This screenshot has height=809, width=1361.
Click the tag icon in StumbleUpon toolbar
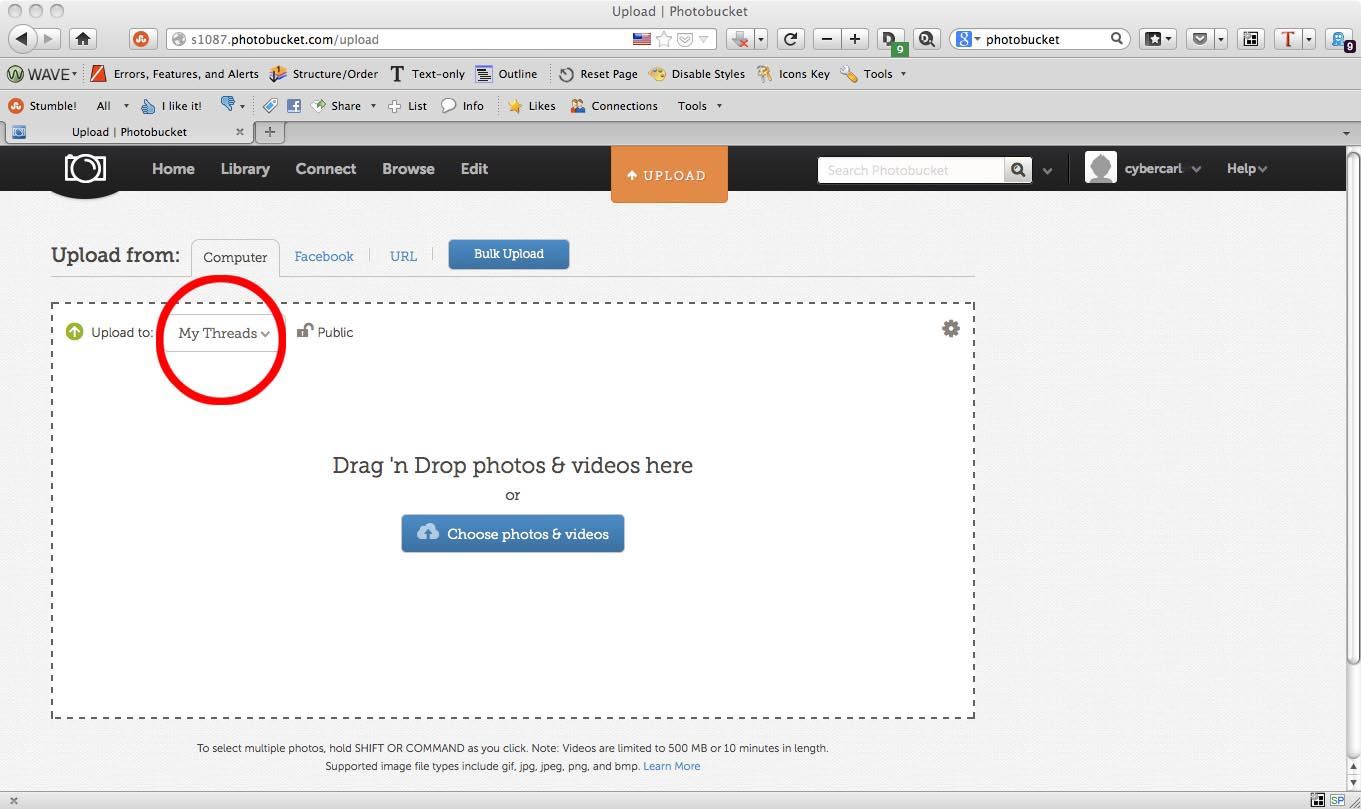(x=270, y=106)
